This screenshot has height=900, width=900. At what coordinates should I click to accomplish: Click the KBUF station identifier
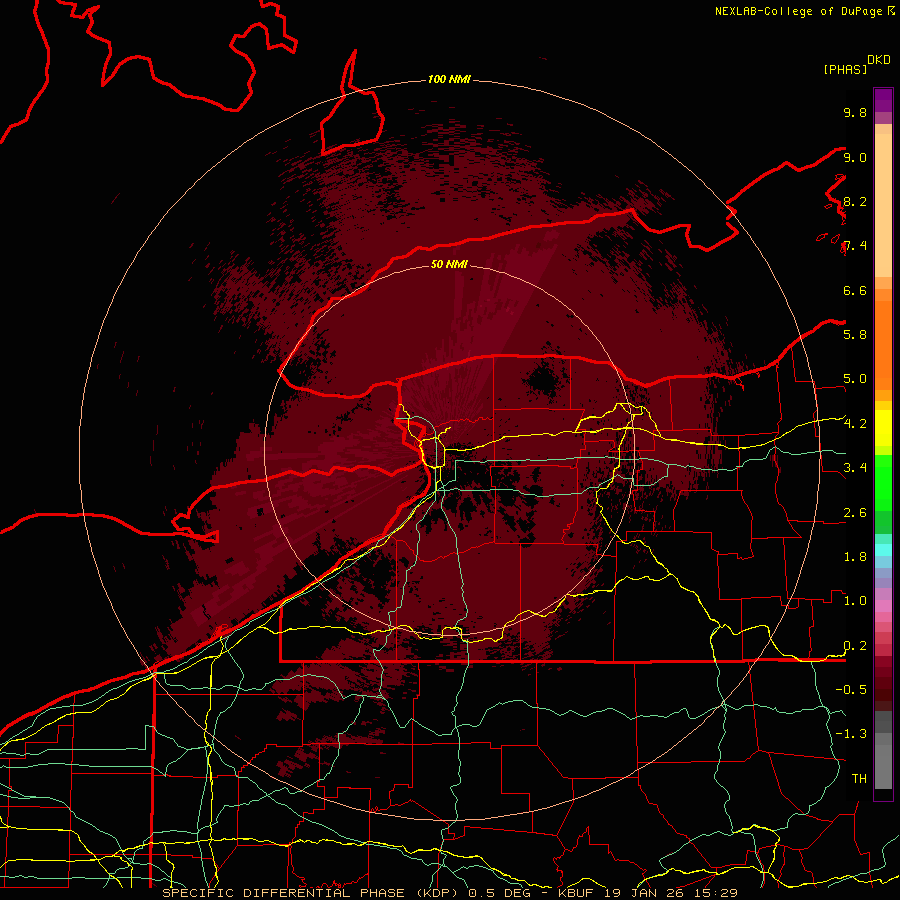point(577,893)
